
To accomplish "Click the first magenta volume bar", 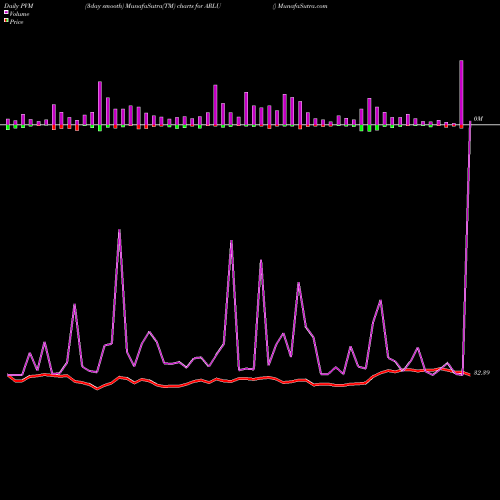I will point(8,122).
